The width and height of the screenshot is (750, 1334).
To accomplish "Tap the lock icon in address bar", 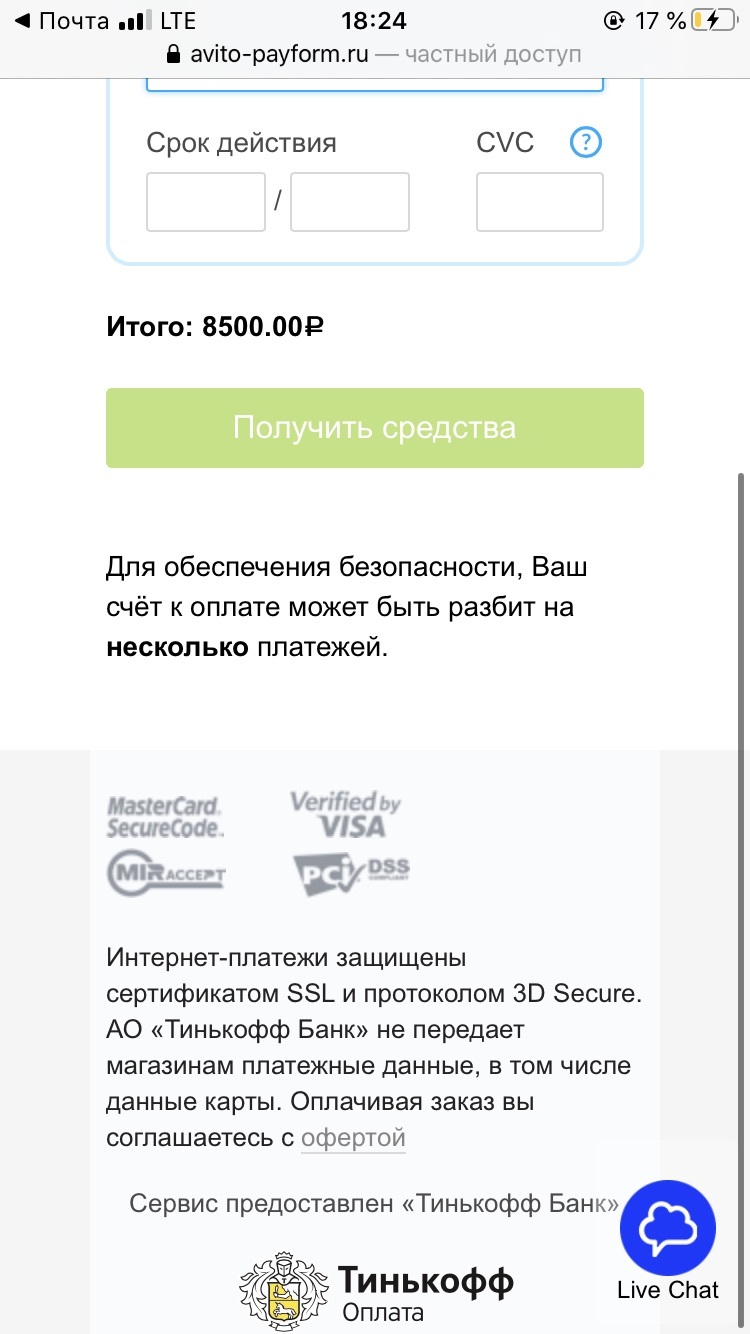I will tap(174, 54).
